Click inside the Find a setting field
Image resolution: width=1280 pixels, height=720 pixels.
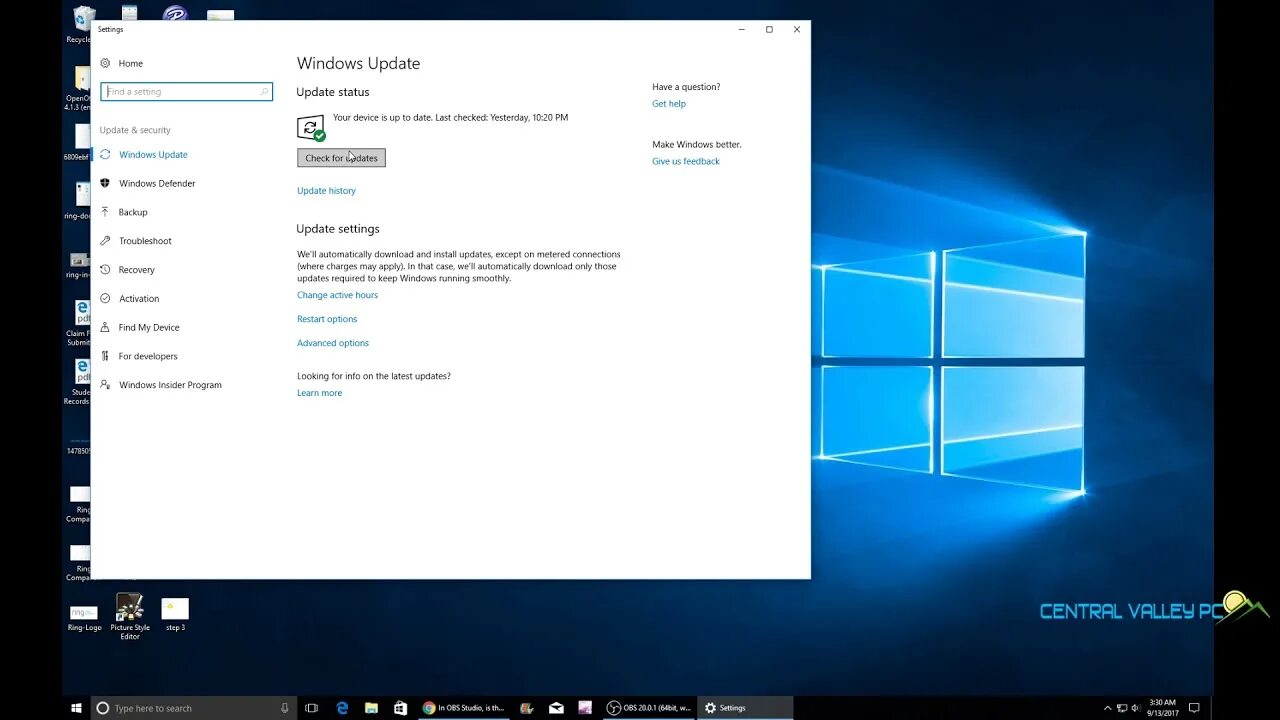186,91
